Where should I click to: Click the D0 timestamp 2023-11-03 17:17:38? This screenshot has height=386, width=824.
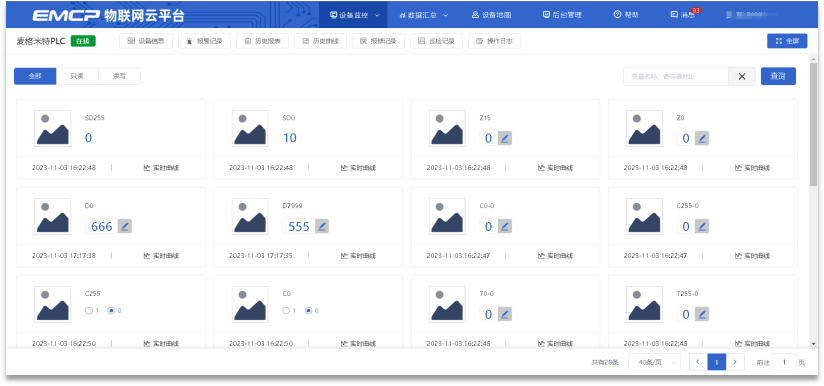click(64, 256)
